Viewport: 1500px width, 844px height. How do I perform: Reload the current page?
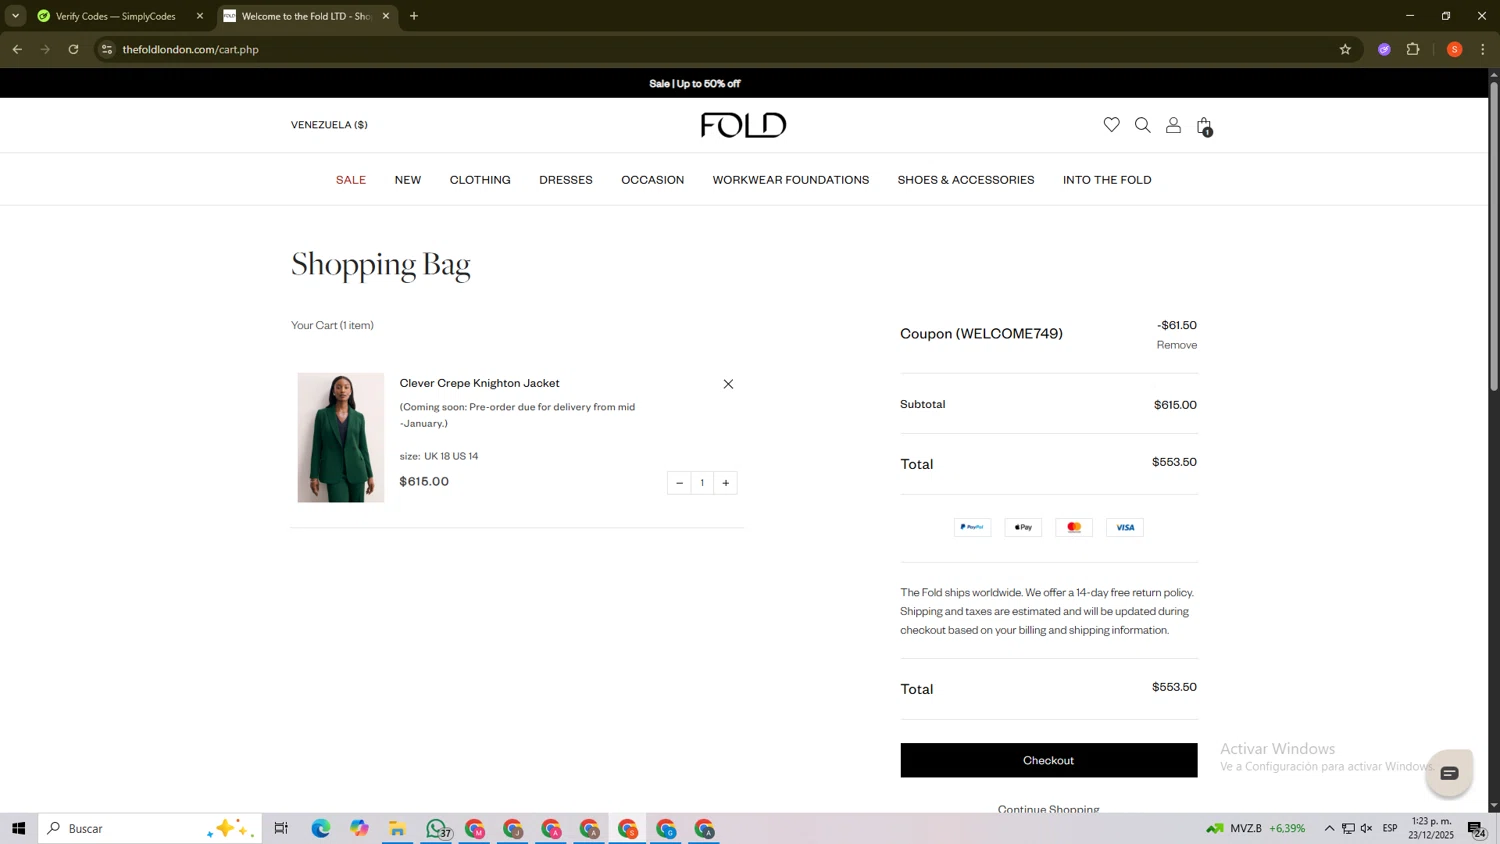coord(73,49)
